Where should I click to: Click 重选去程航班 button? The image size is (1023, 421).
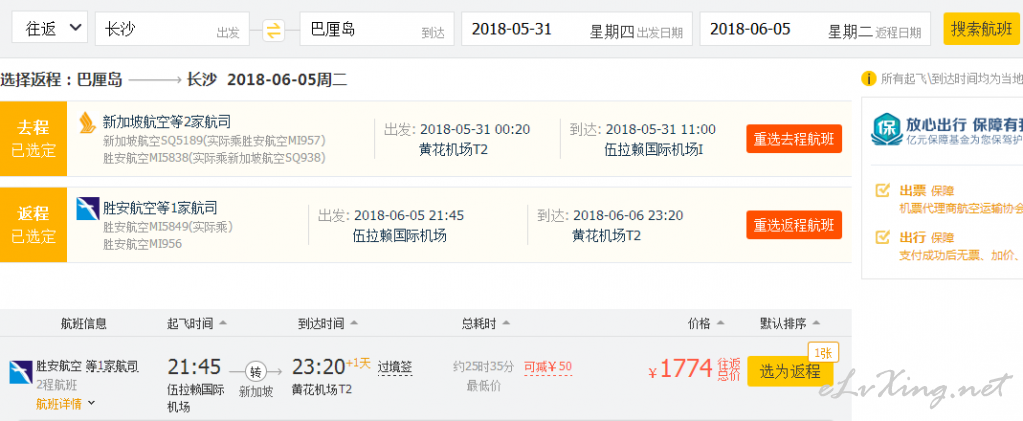(x=794, y=139)
